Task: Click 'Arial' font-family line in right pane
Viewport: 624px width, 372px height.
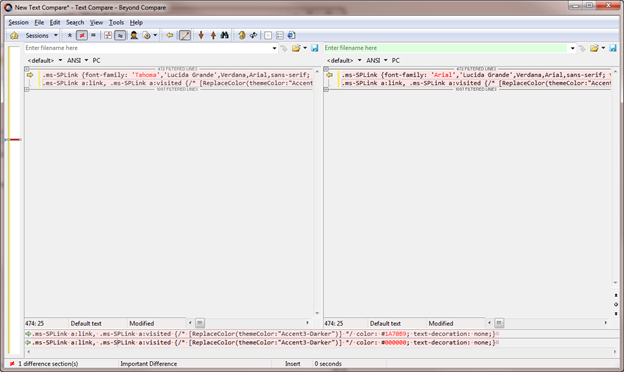Action: [x=476, y=75]
